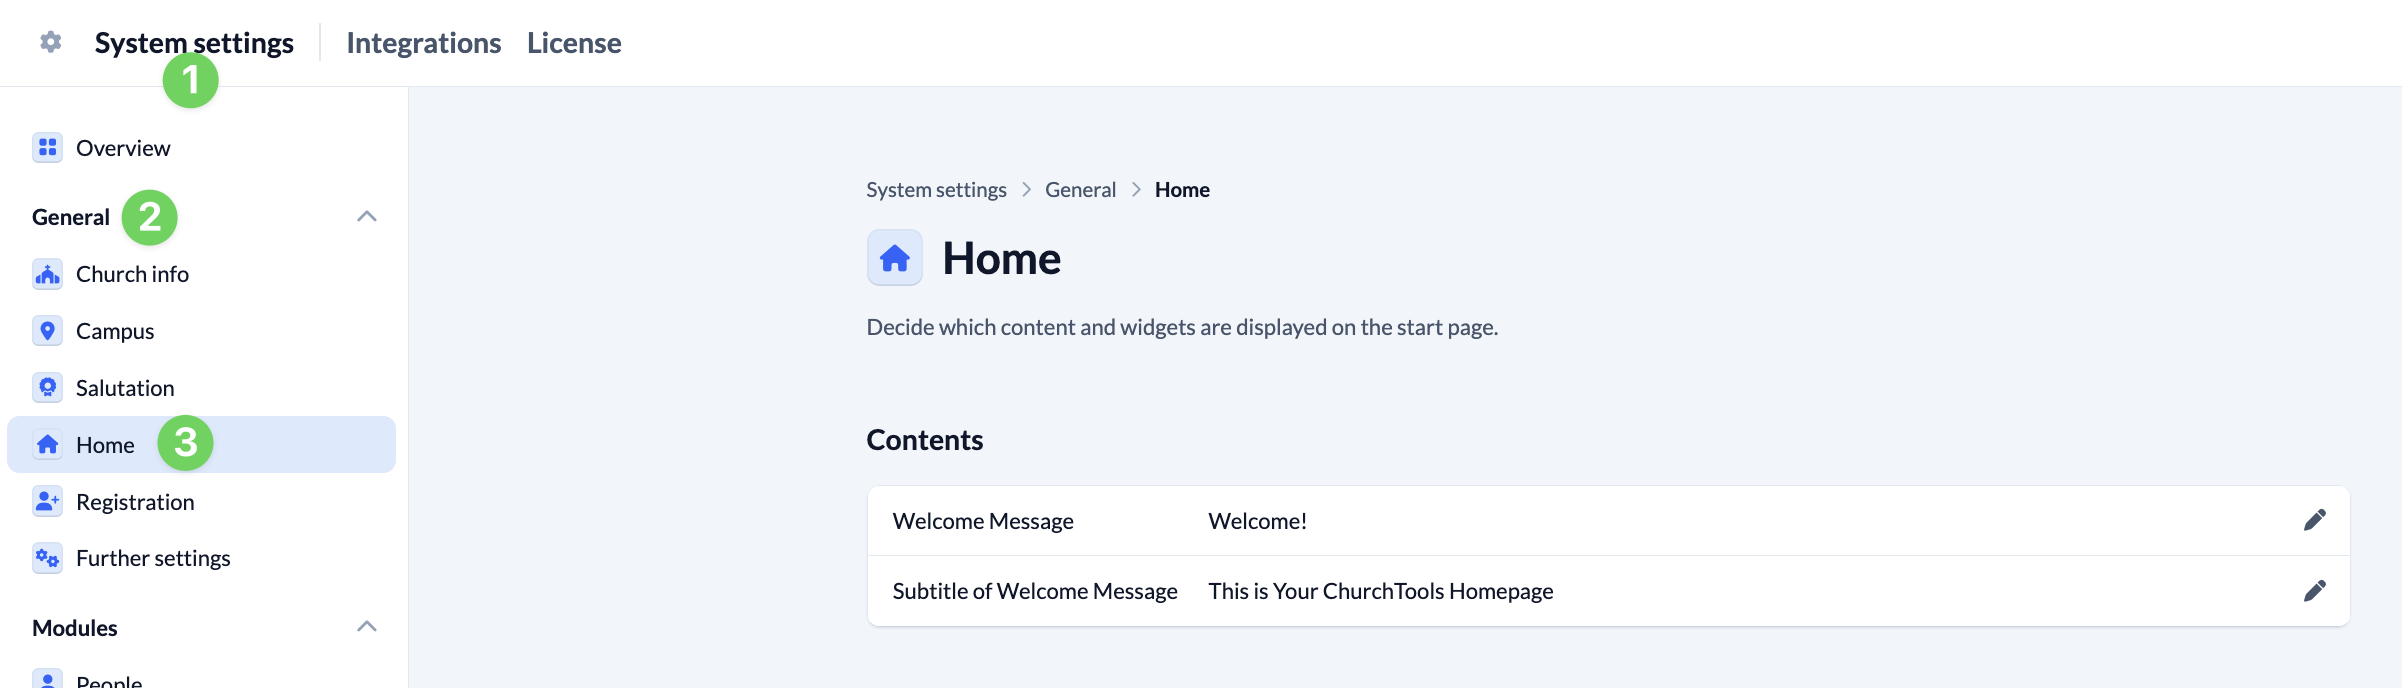2402x688 pixels.
Task: Open the Integrations tab
Action: click(423, 43)
